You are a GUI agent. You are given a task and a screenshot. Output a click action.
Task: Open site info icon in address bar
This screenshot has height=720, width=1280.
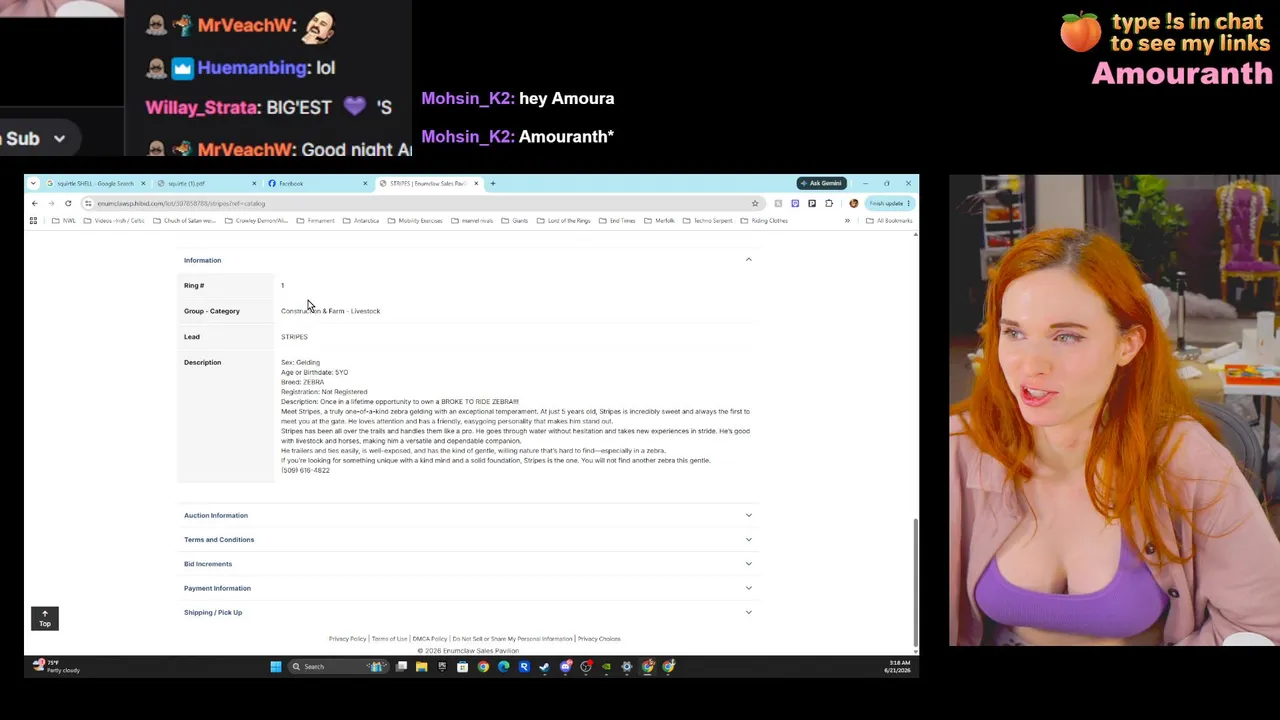[x=88, y=203]
